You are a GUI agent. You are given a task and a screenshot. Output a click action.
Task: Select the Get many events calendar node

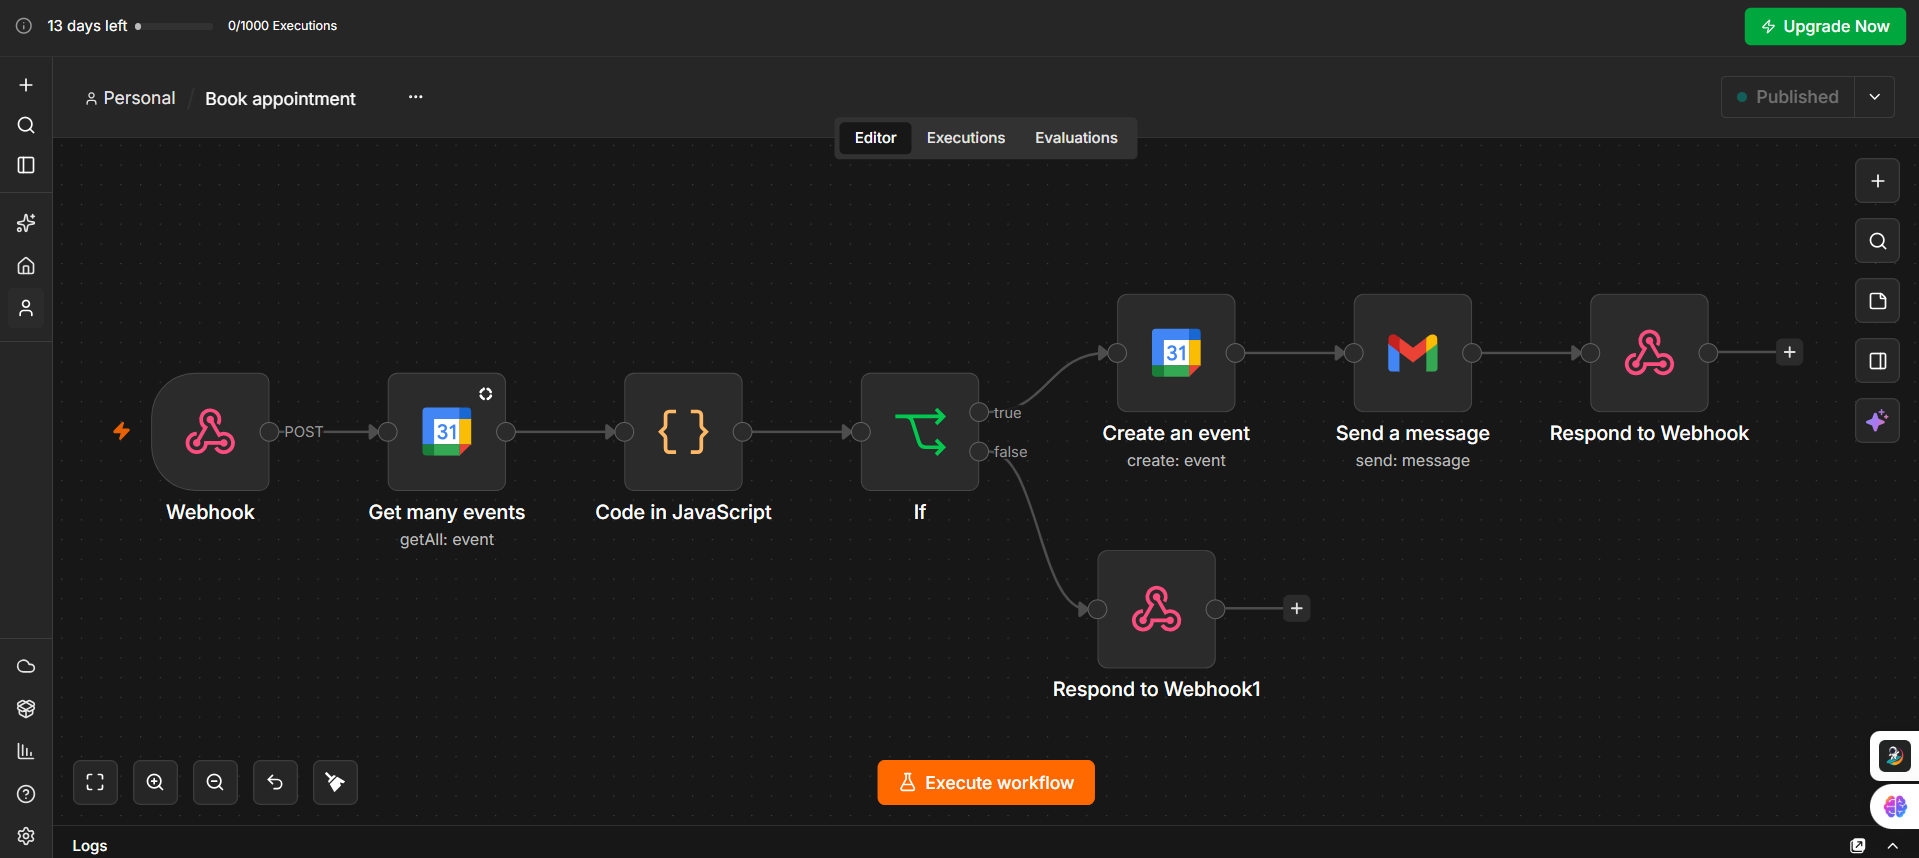(447, 432)
